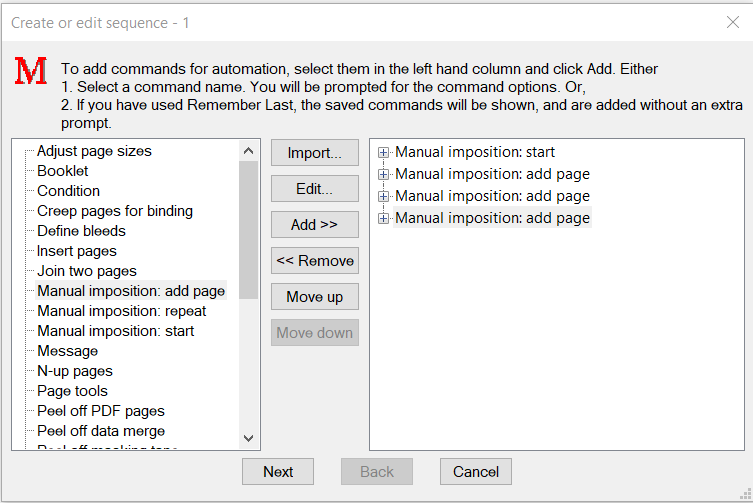This screenshot has width=753, height=503.
Task: Click the Add >> button
Action: pyautogui.click(x=315, y=225)
